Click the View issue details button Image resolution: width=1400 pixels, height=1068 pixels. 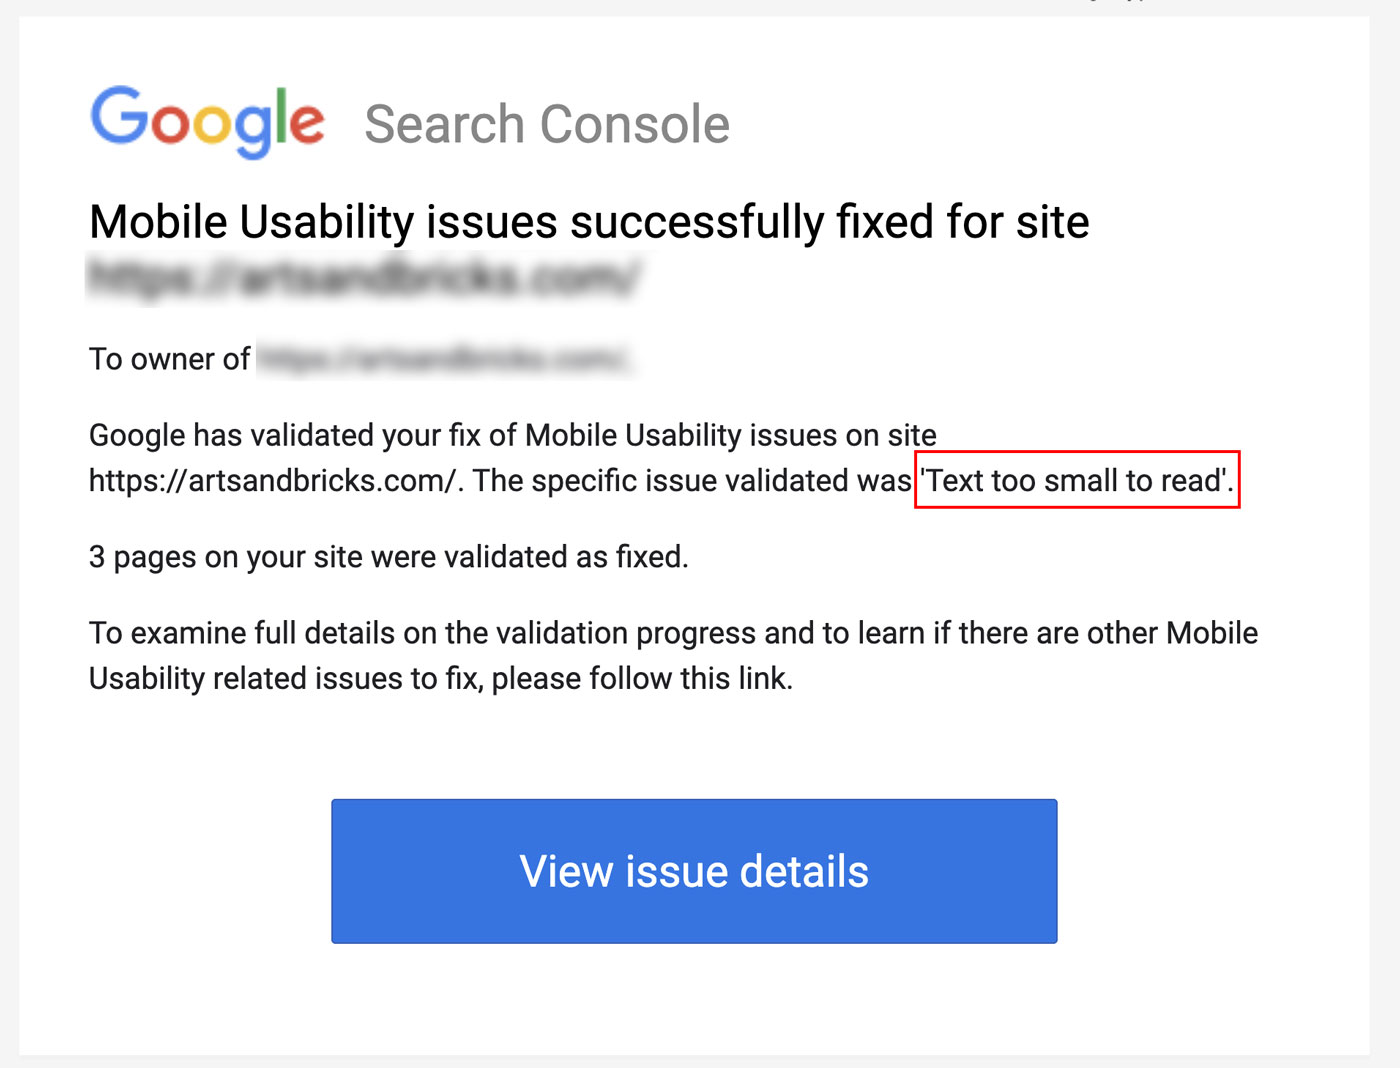pyautogui.click(x=694, y=871)
